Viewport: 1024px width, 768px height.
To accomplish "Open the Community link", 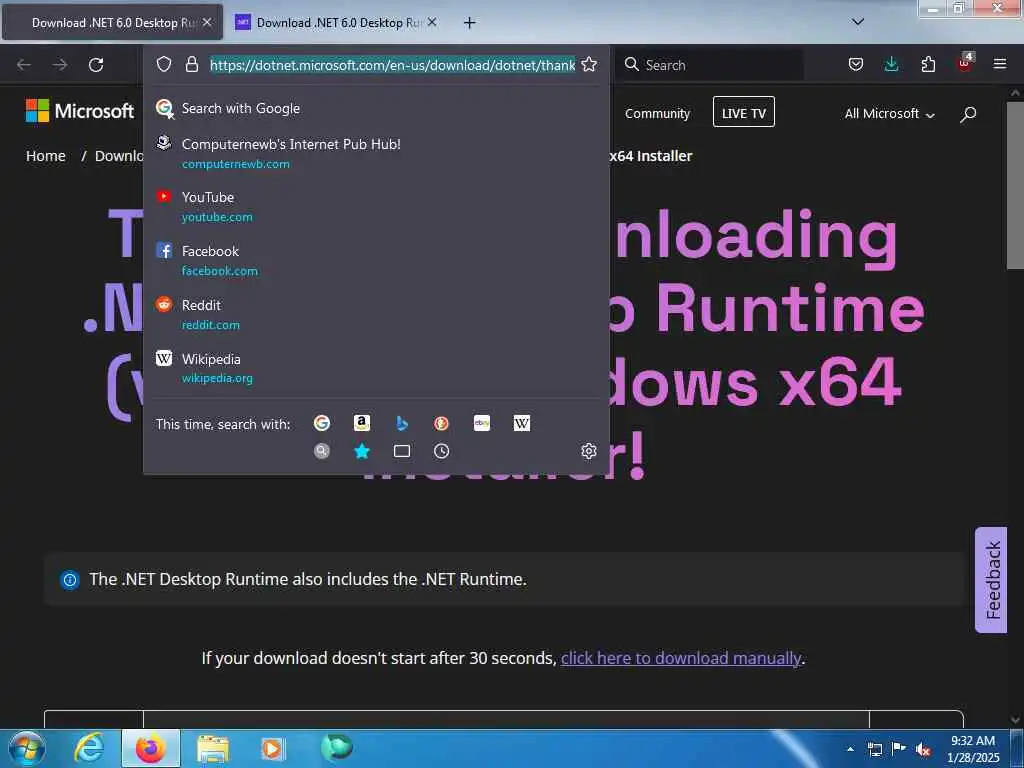I will (x=657, y=114).
